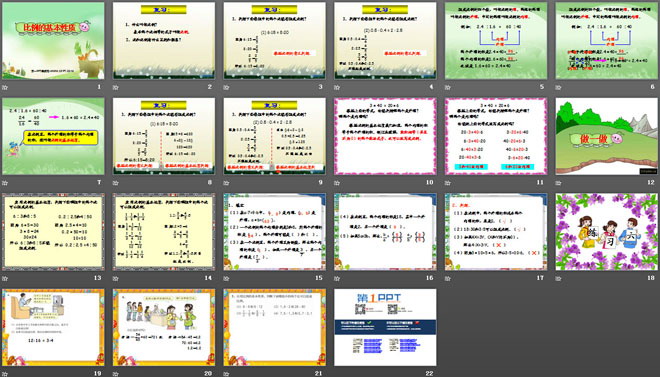This screenshot has width=660, height=377.
Task: Click the star icon below slide 8
Action: point(116,183)
